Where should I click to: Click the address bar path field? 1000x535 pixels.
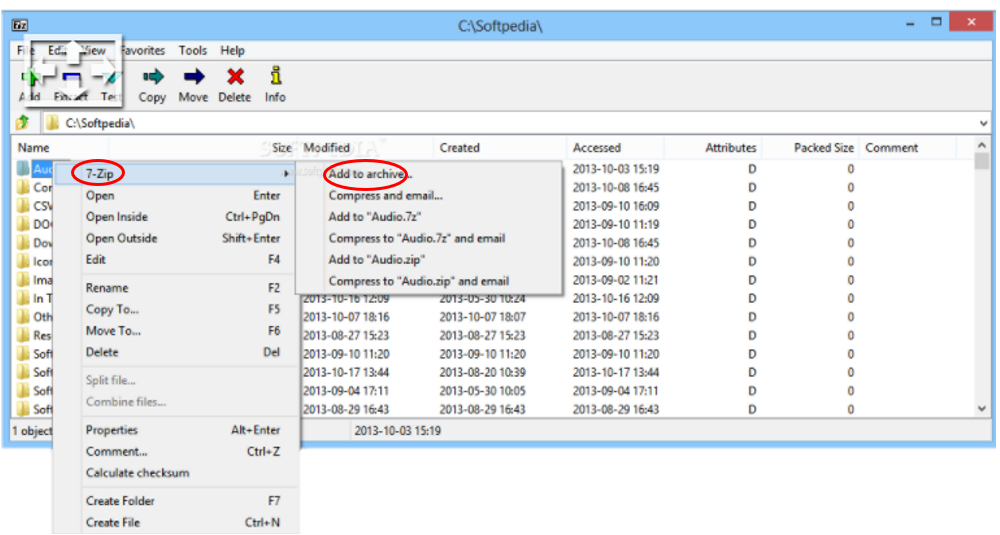[500, 123]
